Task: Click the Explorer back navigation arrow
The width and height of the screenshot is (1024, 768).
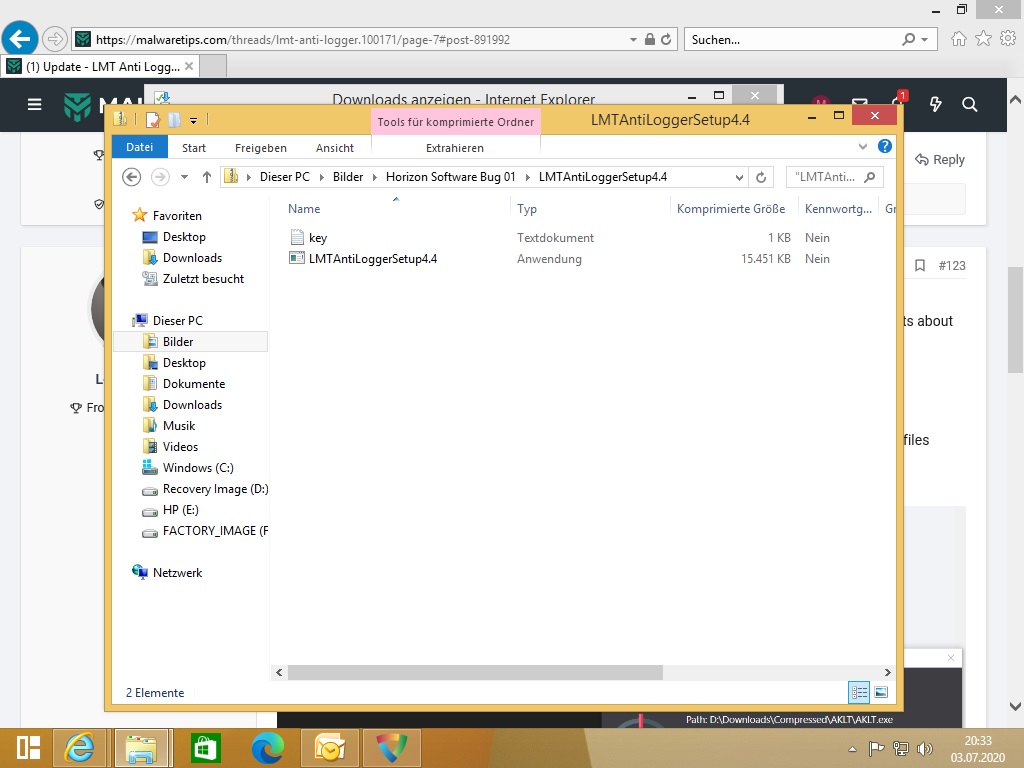Action: pyautogui.click(x=131, y=177)
